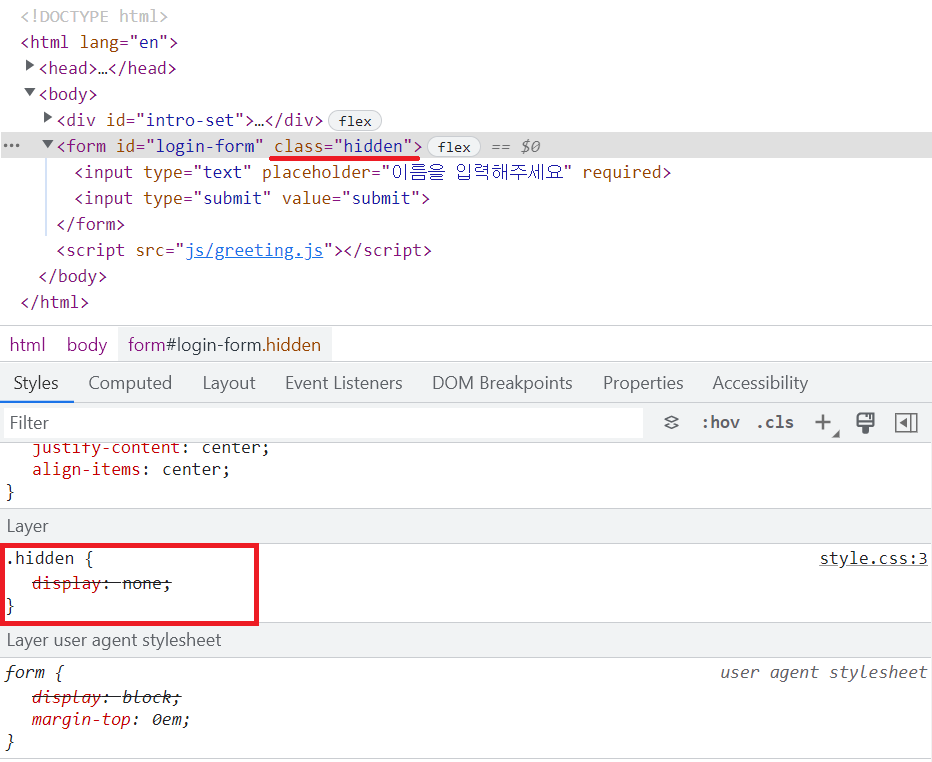Expand the head element node
Screen dimensions: 932x762
pos(30,65)
